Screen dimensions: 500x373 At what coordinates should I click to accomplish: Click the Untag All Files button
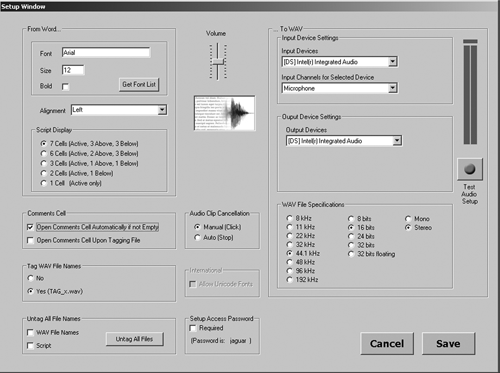pos(135,339)
